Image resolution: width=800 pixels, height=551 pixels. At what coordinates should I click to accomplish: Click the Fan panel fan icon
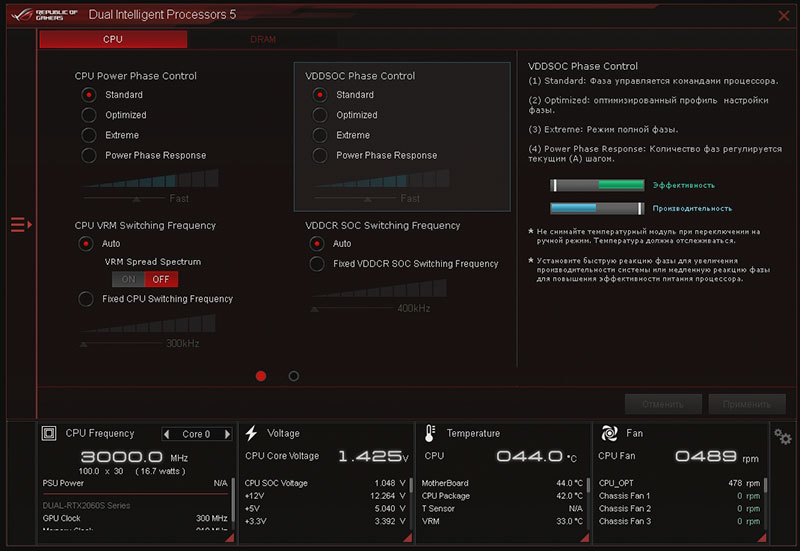point(609,433)
